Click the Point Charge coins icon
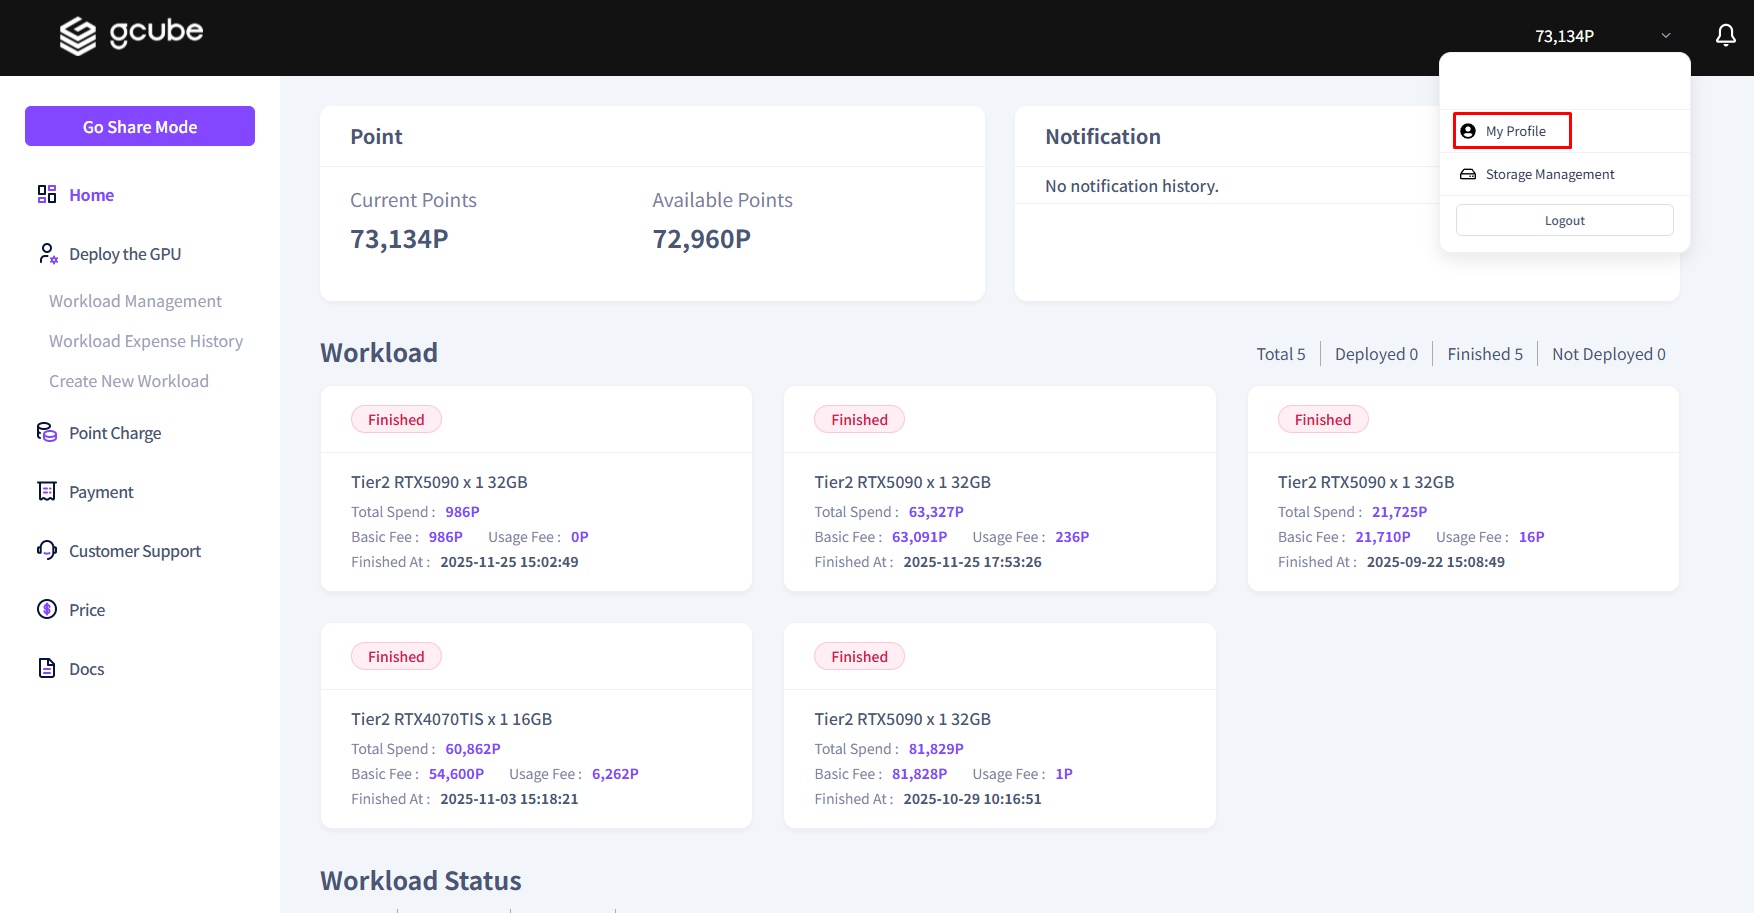Viewport: 1754px width, 913px height. [47, 432]
